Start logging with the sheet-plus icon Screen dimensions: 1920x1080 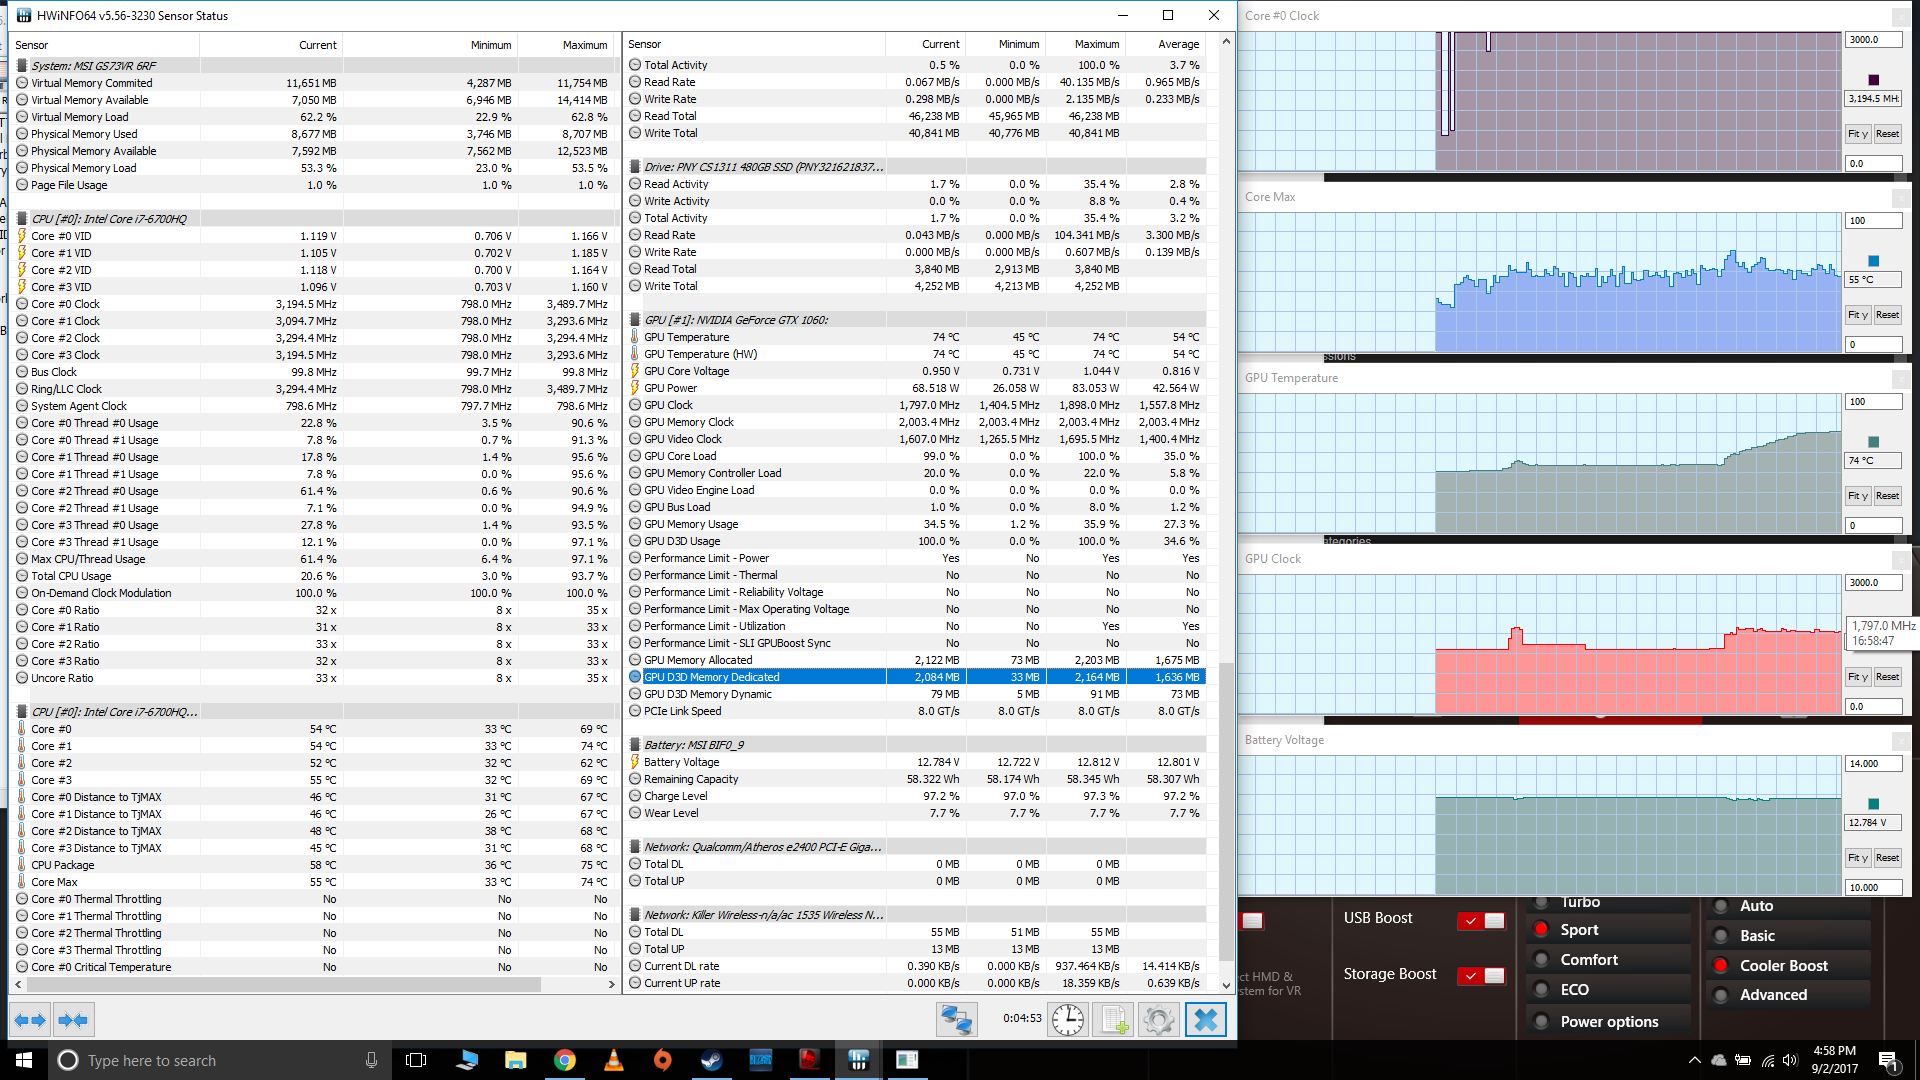coord(1114,1020)
